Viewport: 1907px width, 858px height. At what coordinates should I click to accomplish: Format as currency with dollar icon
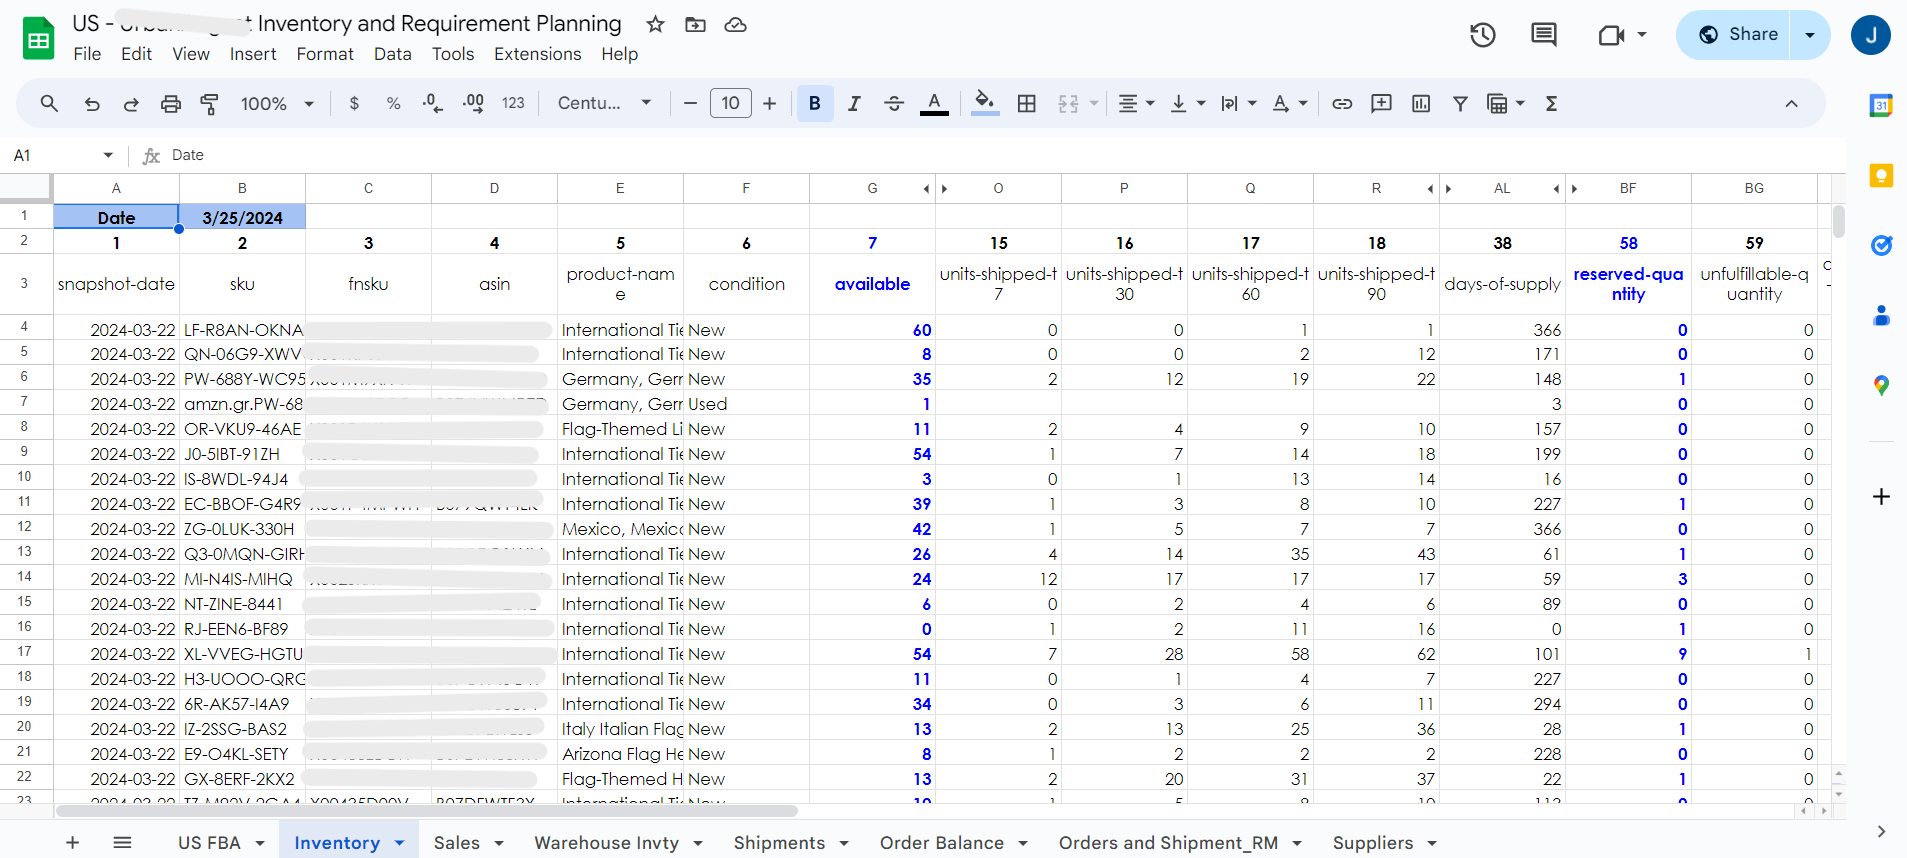point(354,103)
